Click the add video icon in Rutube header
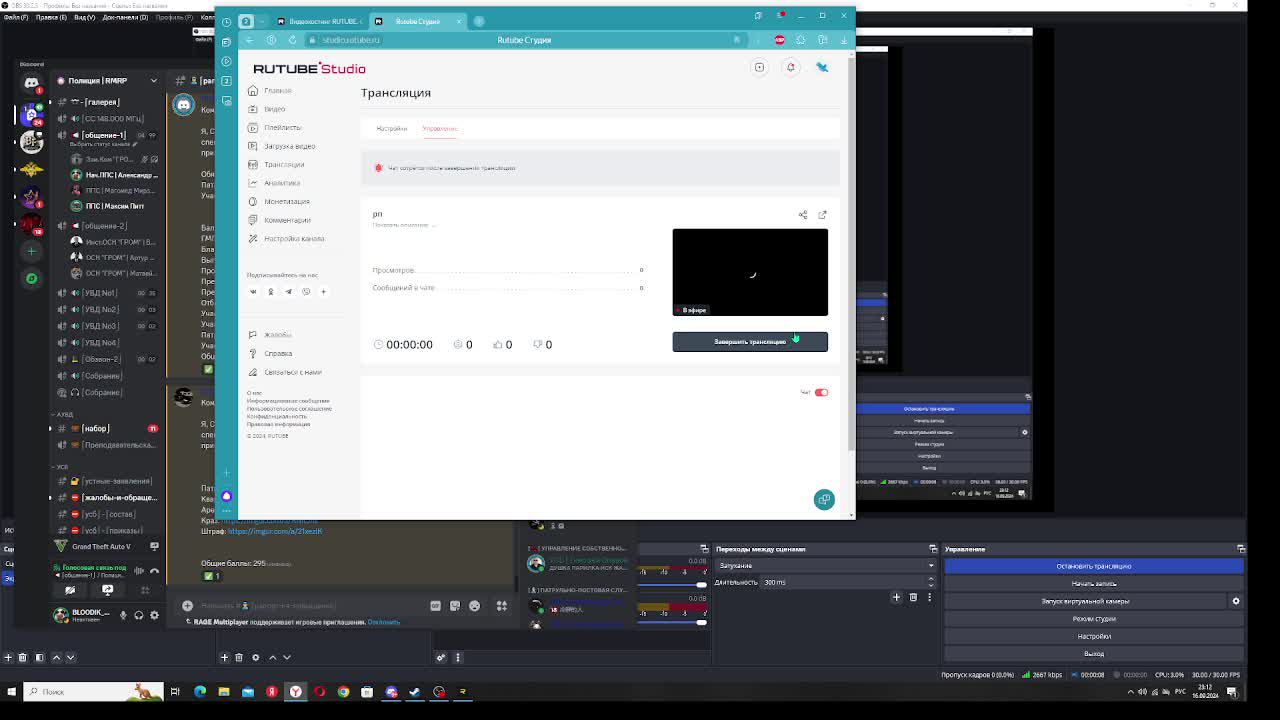1280x720 pixels. point(759,67)
